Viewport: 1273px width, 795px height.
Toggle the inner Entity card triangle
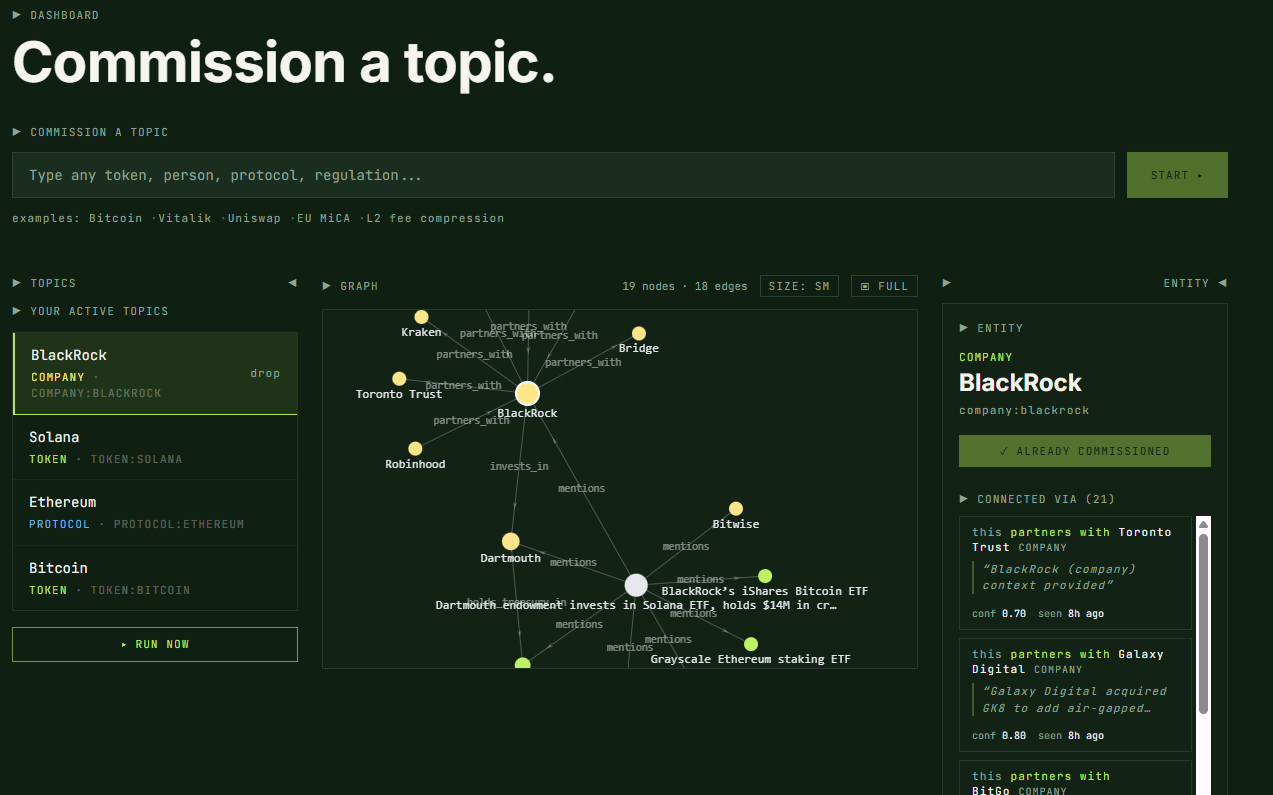click(964, 328)
